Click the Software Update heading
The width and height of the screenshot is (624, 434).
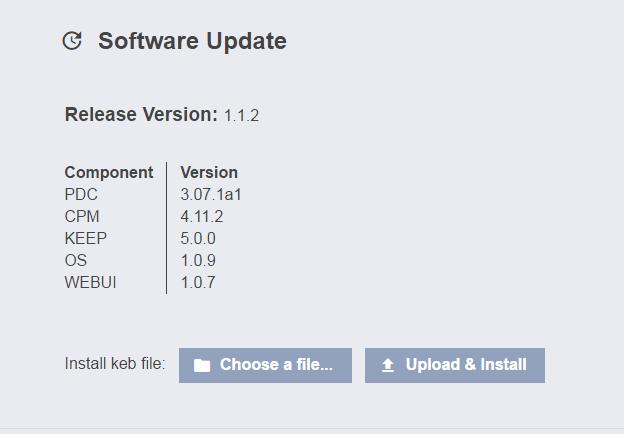pos(192,41)
